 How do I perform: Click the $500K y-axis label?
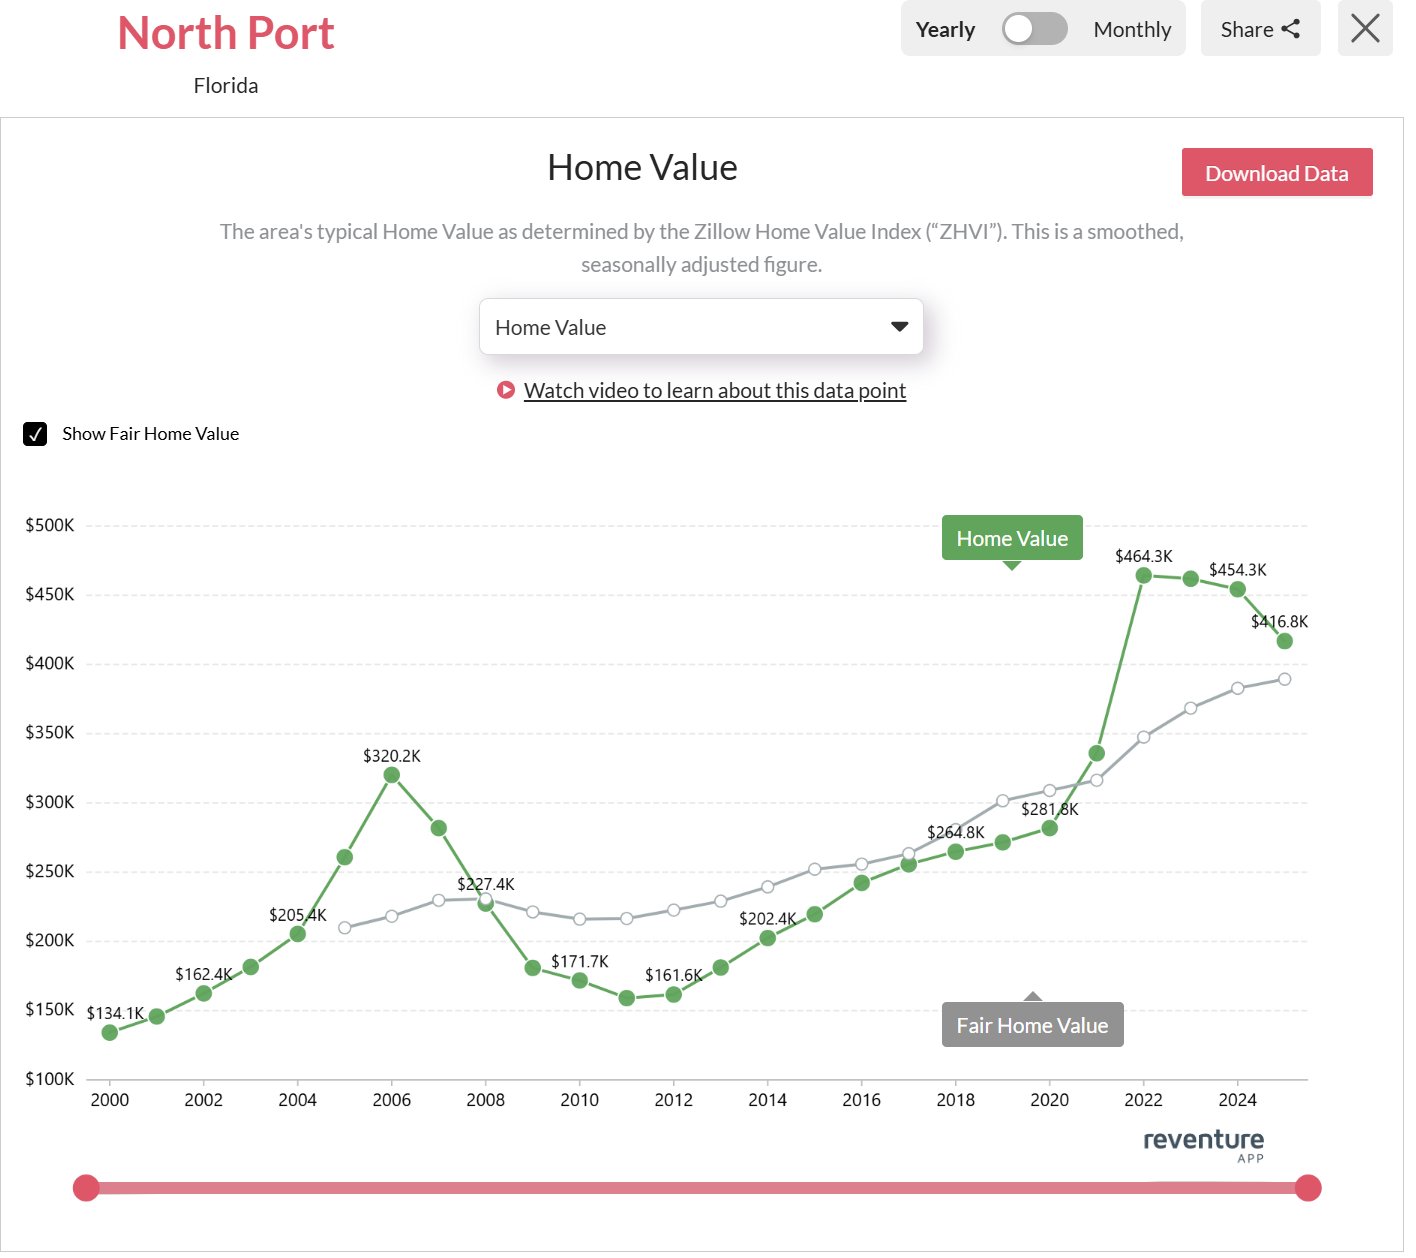point(50,526)
